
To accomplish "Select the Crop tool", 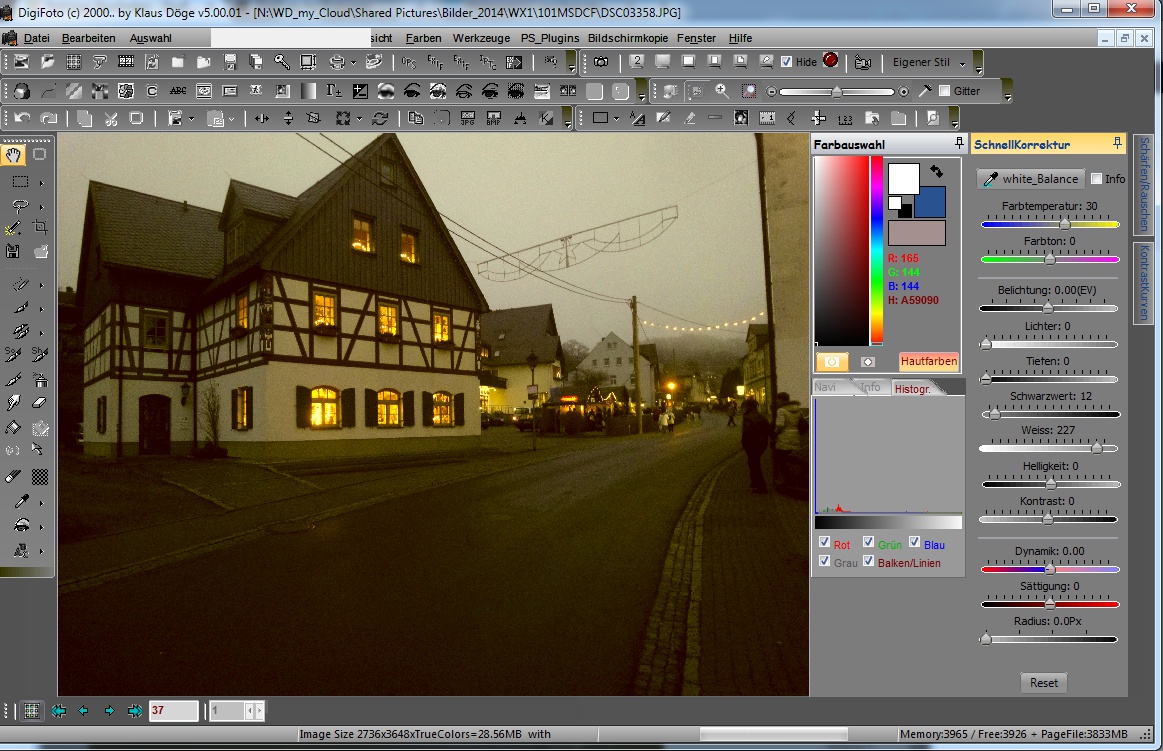I will 41,227.
